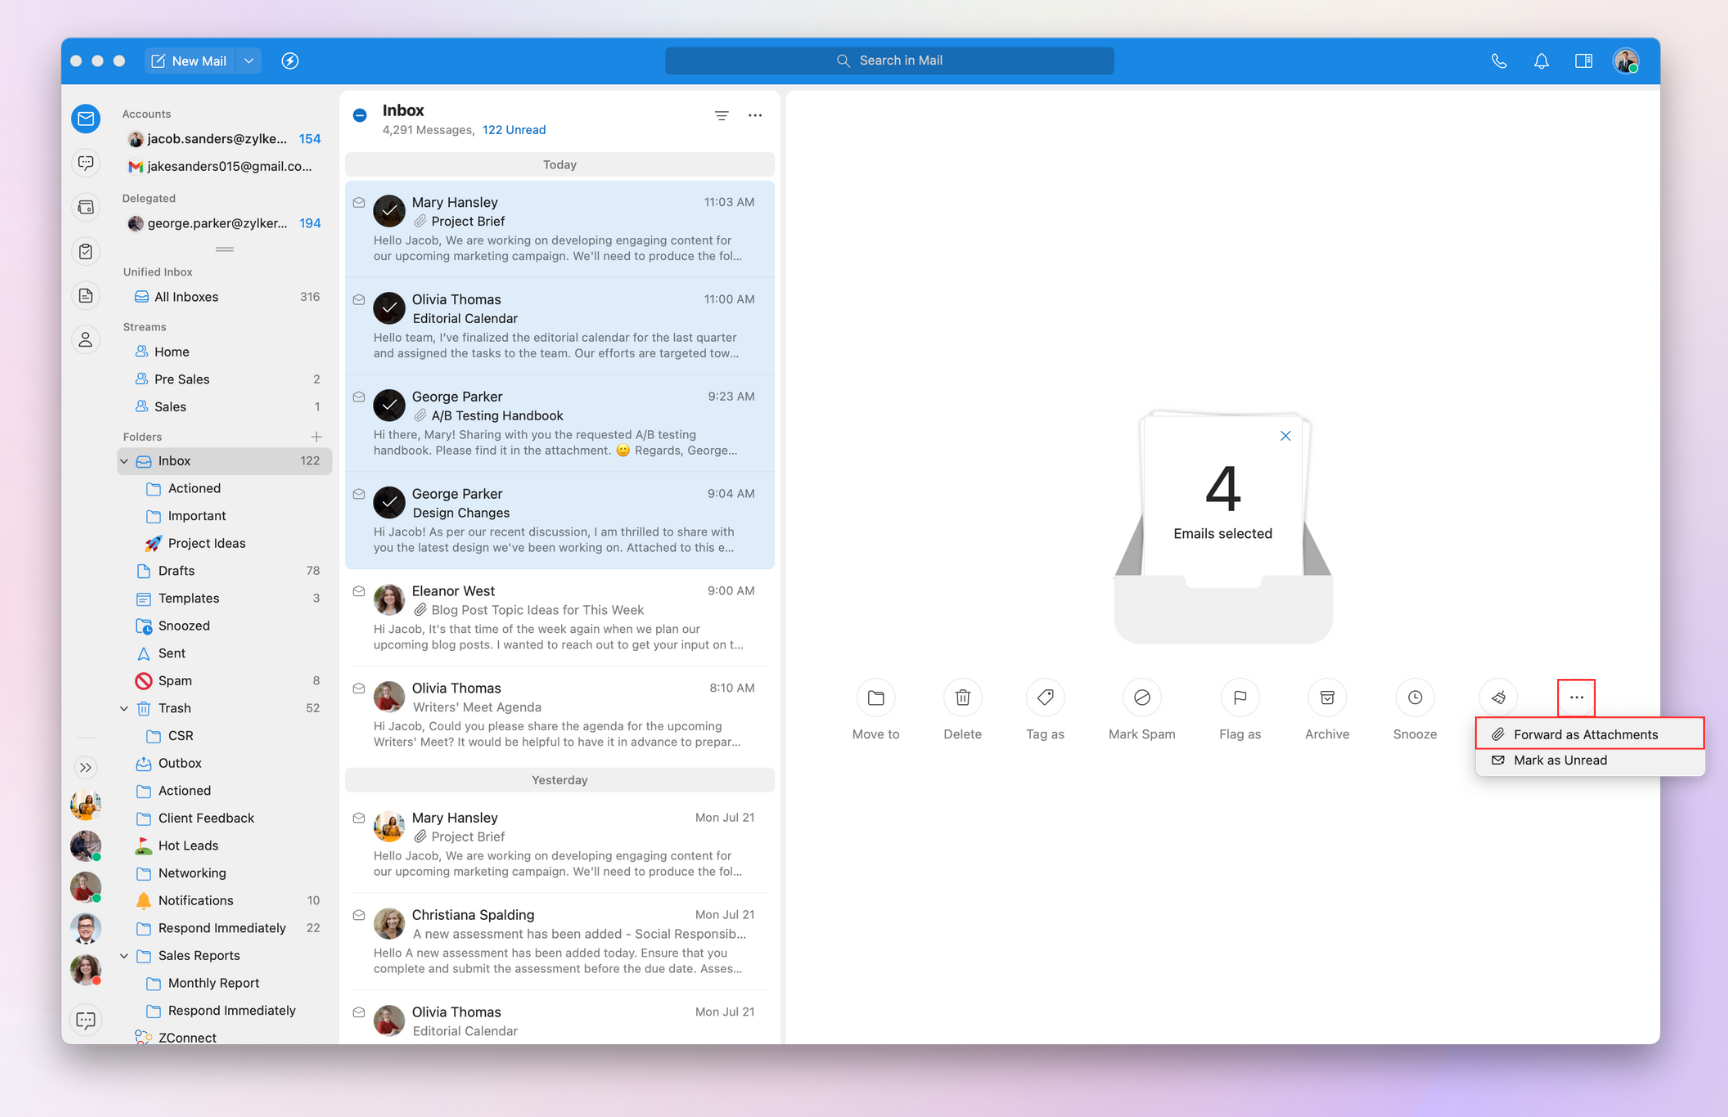Open All Inboxes unified view
1728x1117 pixels.
coord(226,297)
